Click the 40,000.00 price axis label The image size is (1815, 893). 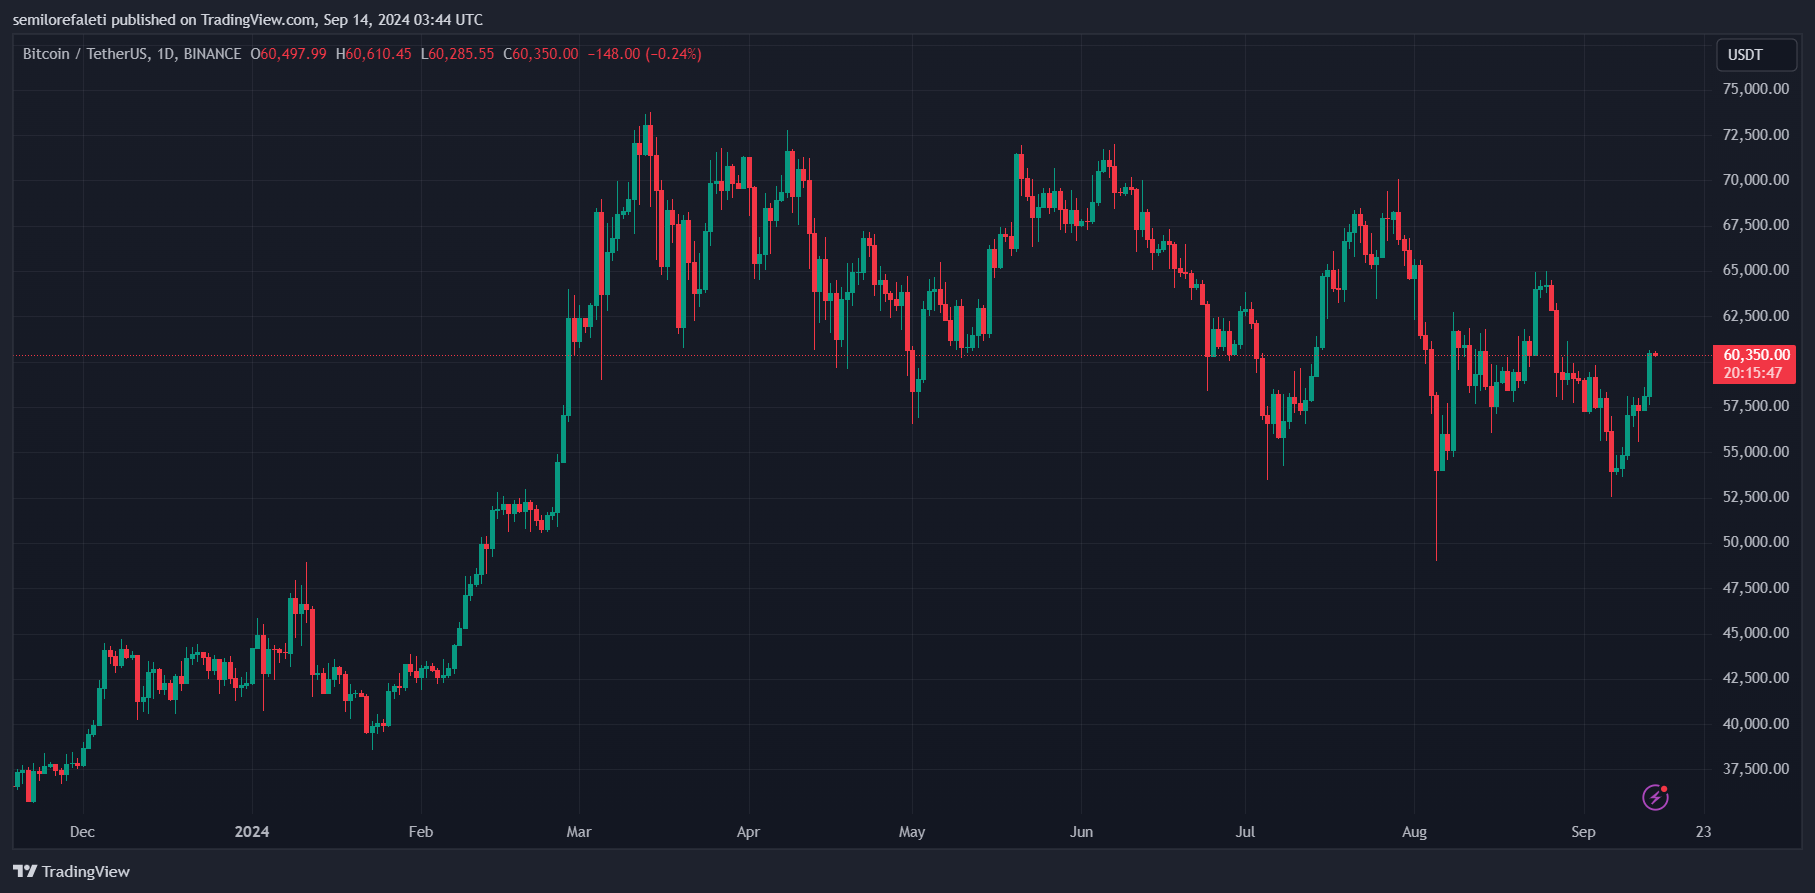point(1755,724)
